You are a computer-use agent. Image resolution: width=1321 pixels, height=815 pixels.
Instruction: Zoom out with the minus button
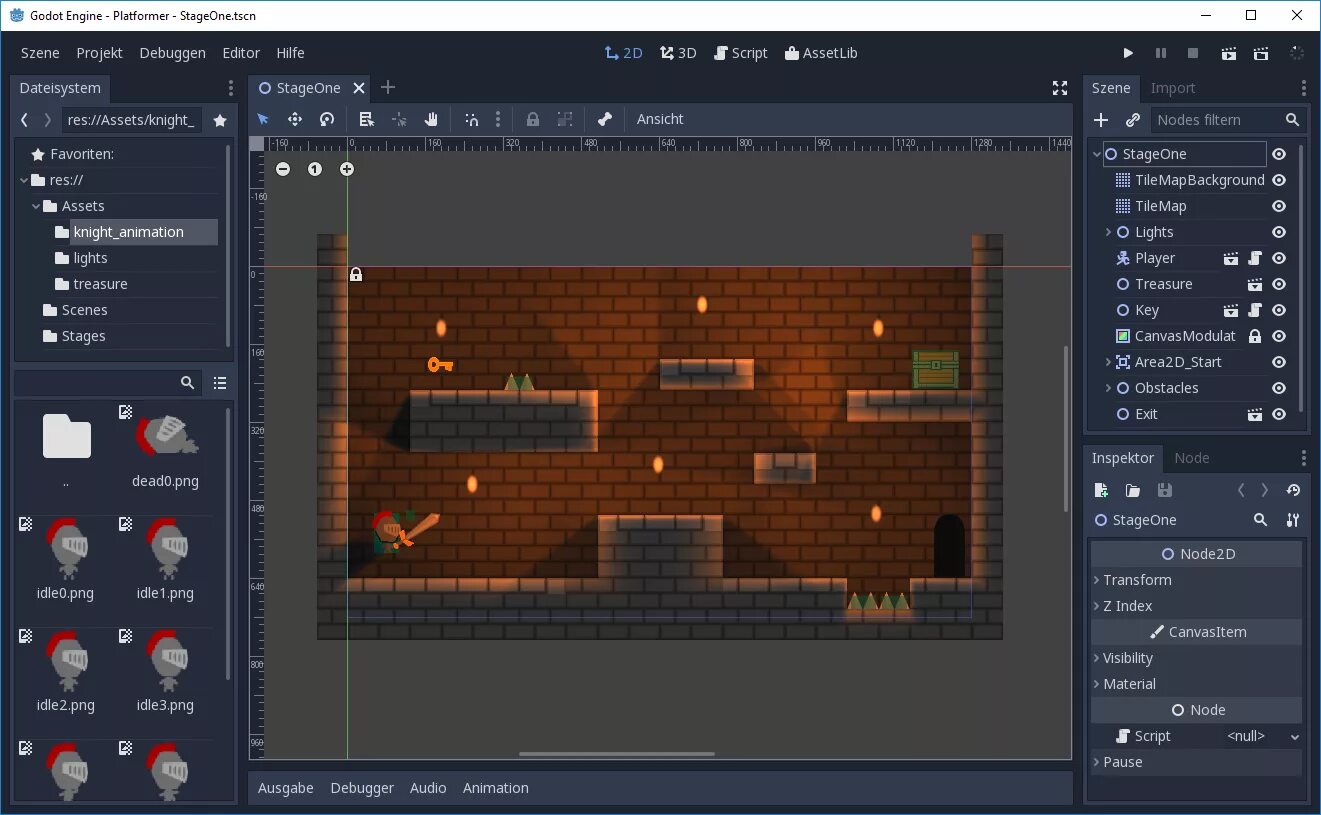(x=283, y=169)
